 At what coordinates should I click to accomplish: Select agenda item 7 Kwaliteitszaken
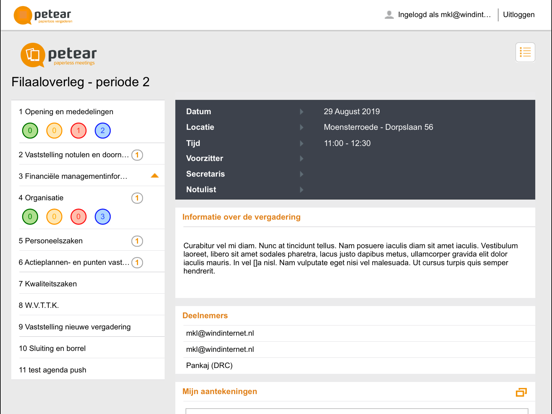point(48,284)
